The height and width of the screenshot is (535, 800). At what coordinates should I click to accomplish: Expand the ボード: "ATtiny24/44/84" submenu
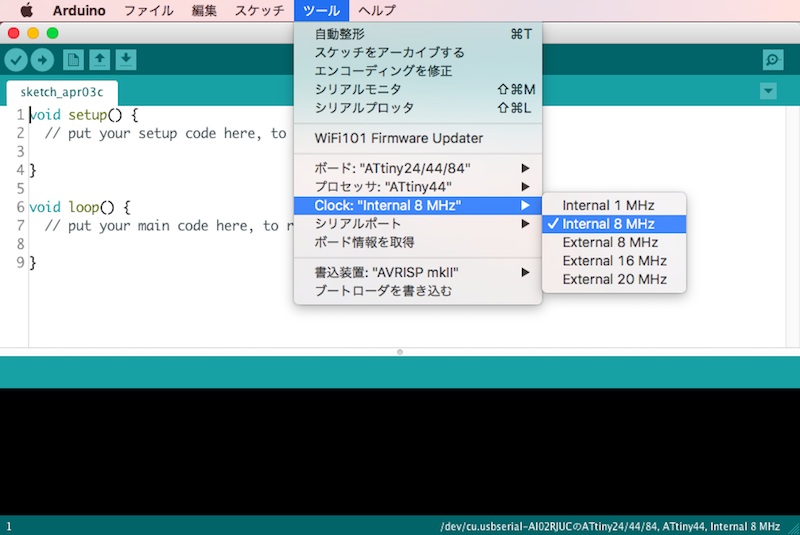click(418, 168)
